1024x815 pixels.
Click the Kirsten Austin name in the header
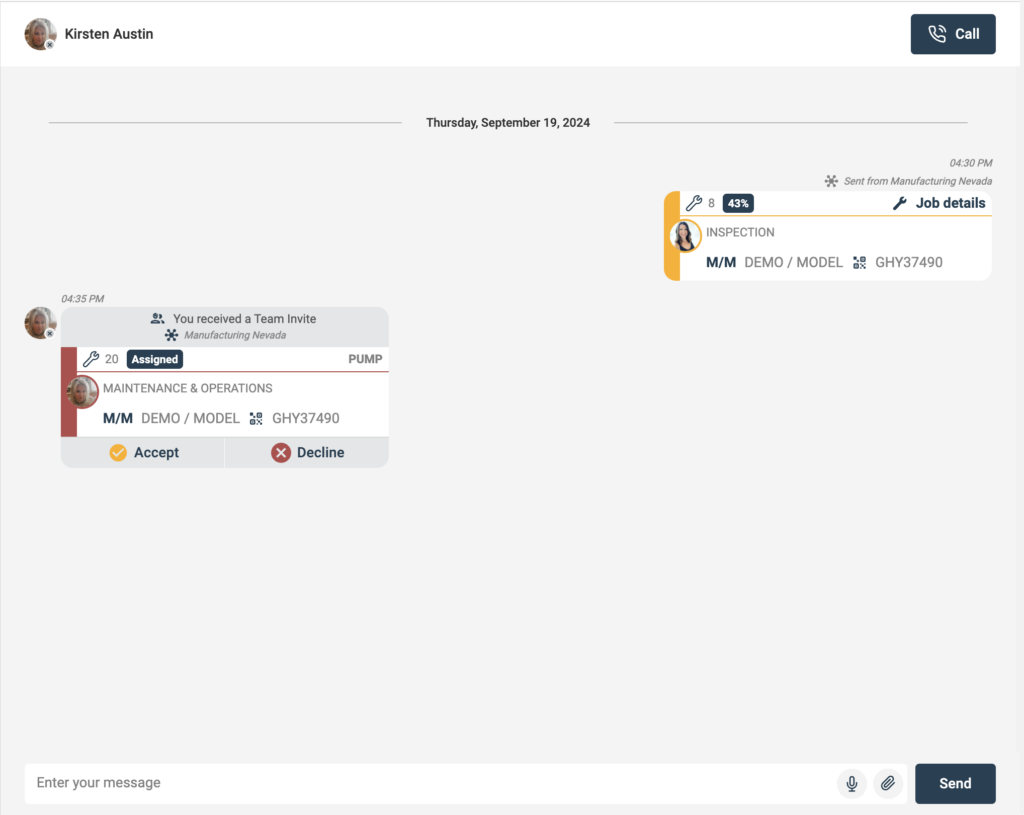109,34
